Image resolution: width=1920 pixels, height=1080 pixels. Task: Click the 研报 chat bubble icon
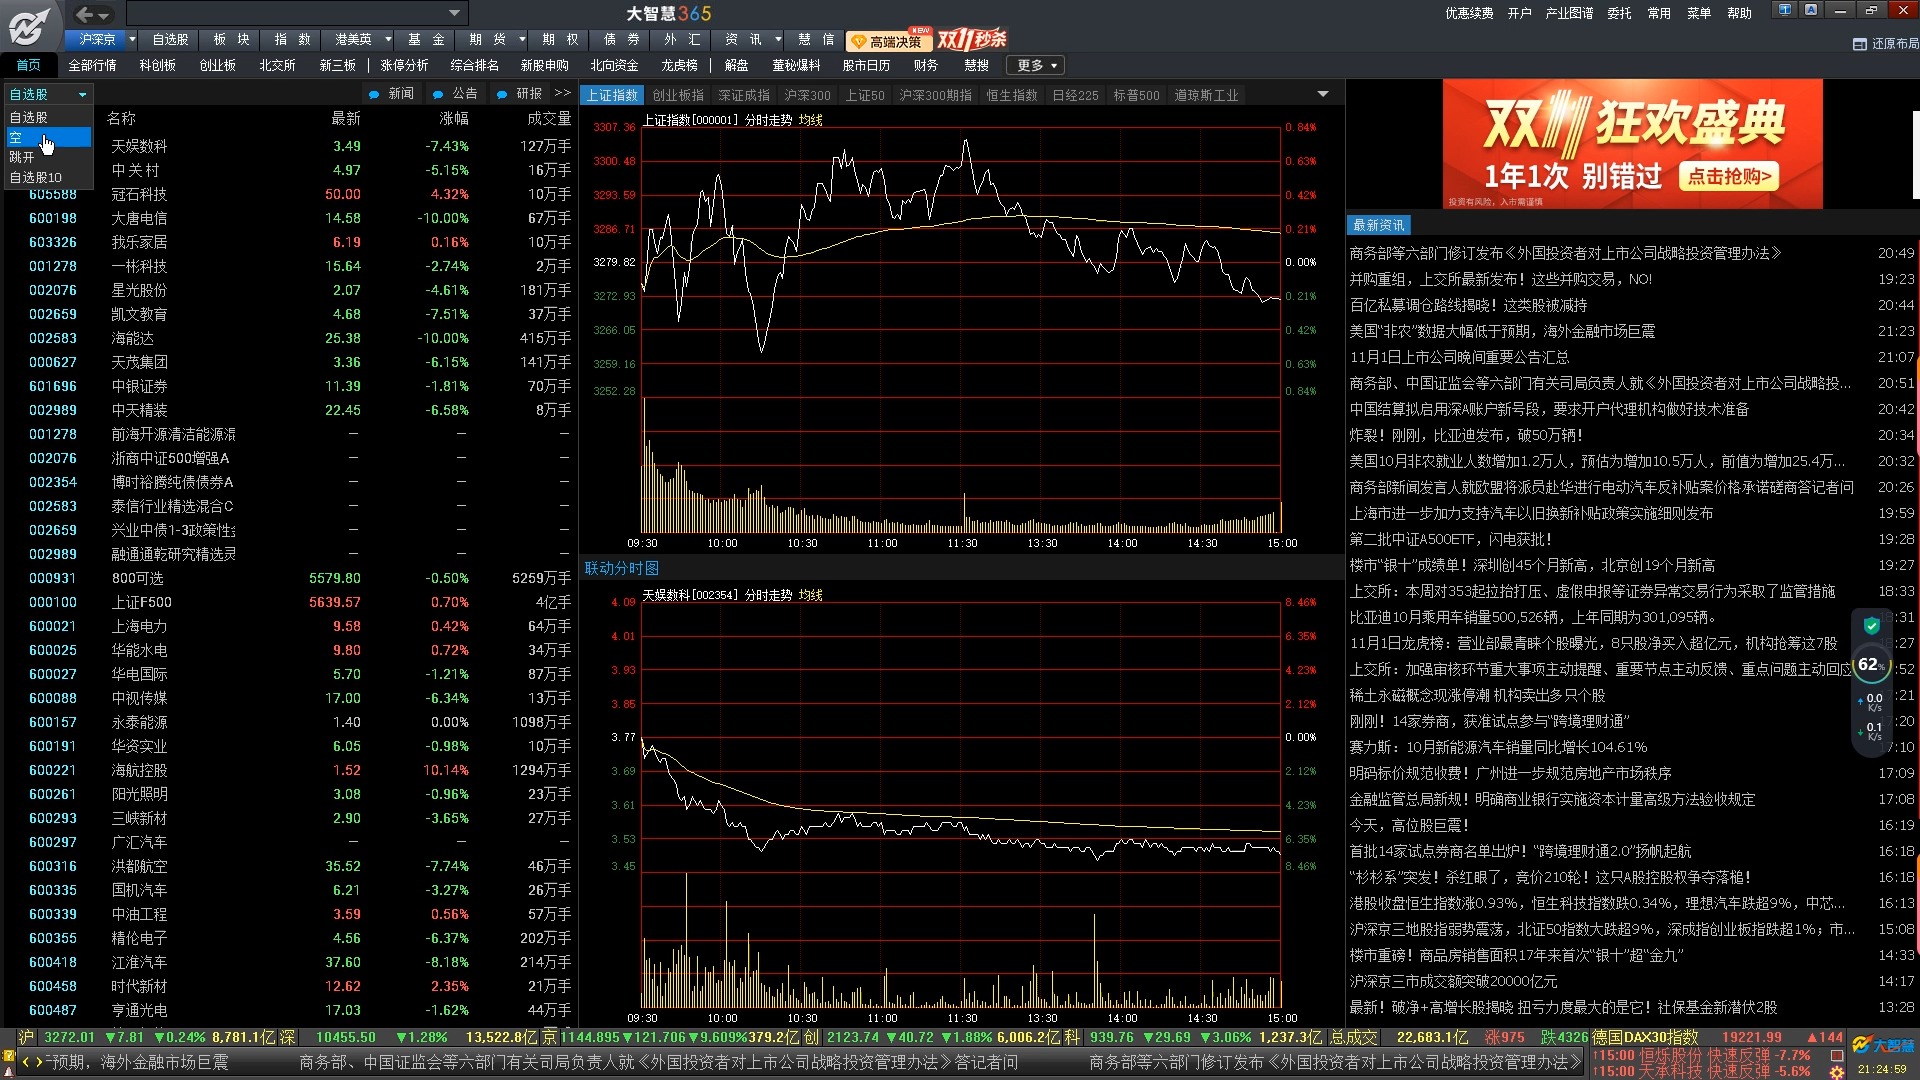[502, 94]
